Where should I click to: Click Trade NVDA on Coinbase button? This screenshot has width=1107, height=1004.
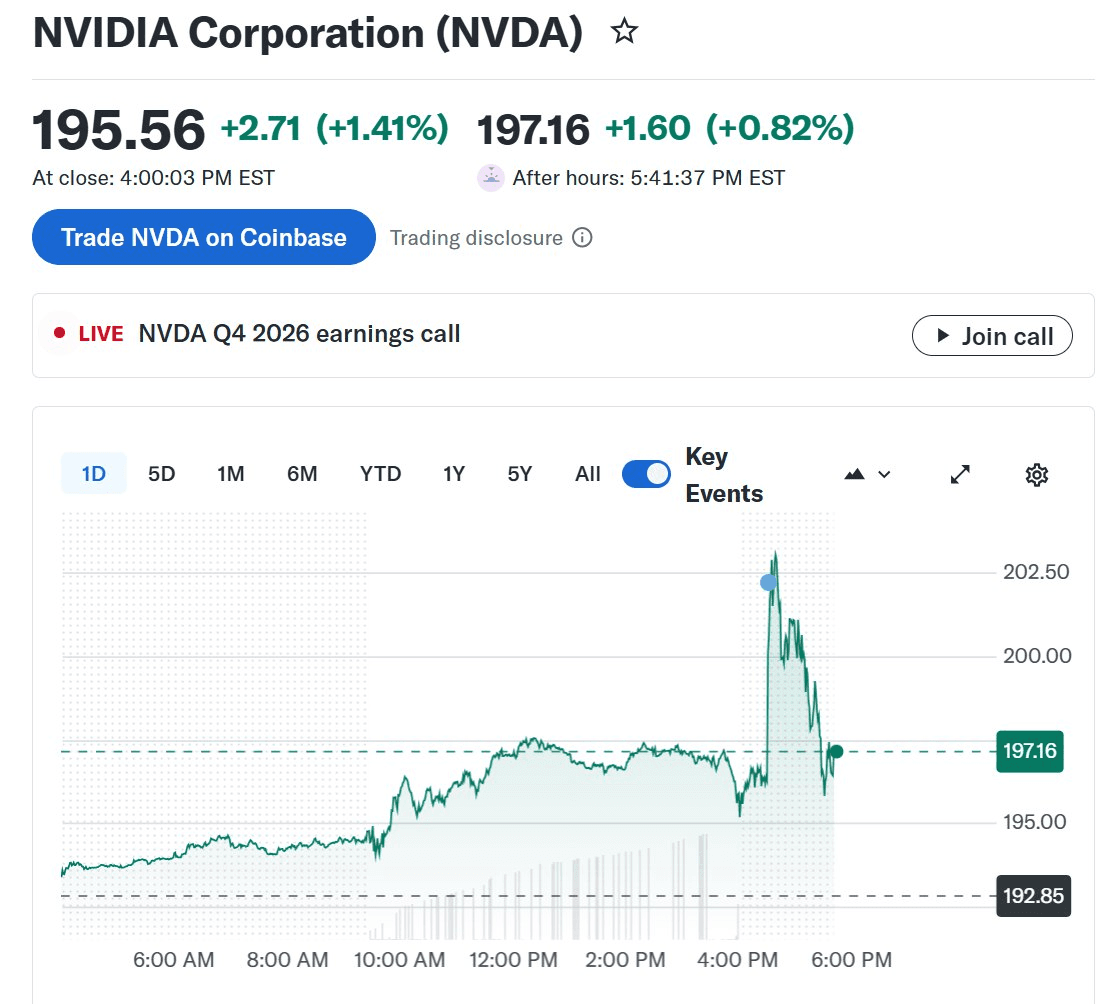204,237
